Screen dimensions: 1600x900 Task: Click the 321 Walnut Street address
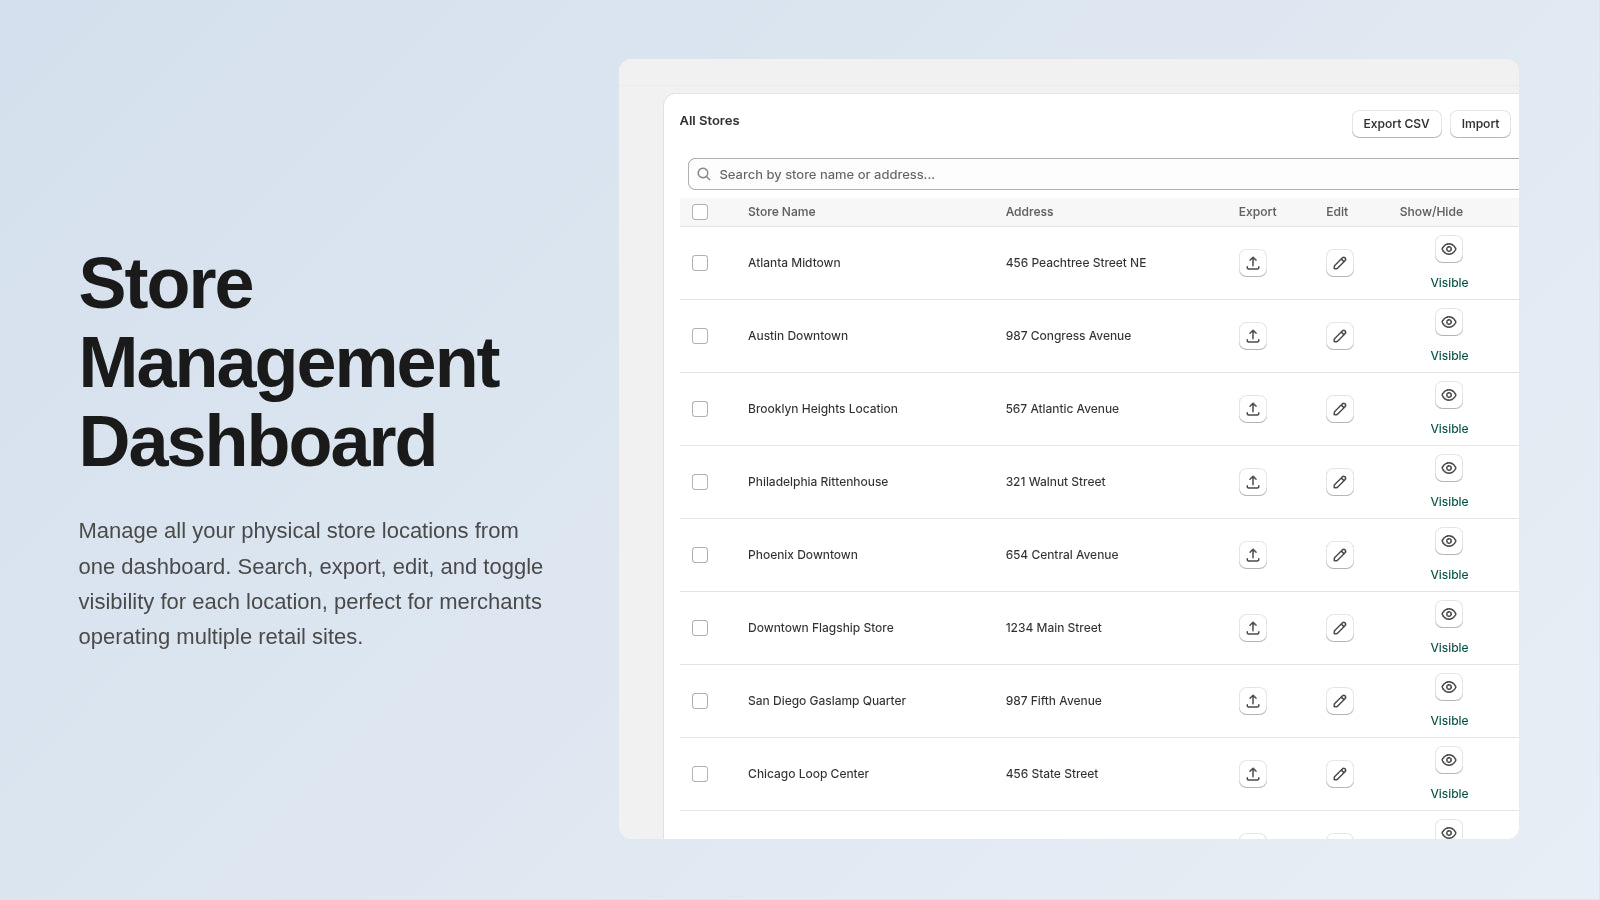(1056, 482)
